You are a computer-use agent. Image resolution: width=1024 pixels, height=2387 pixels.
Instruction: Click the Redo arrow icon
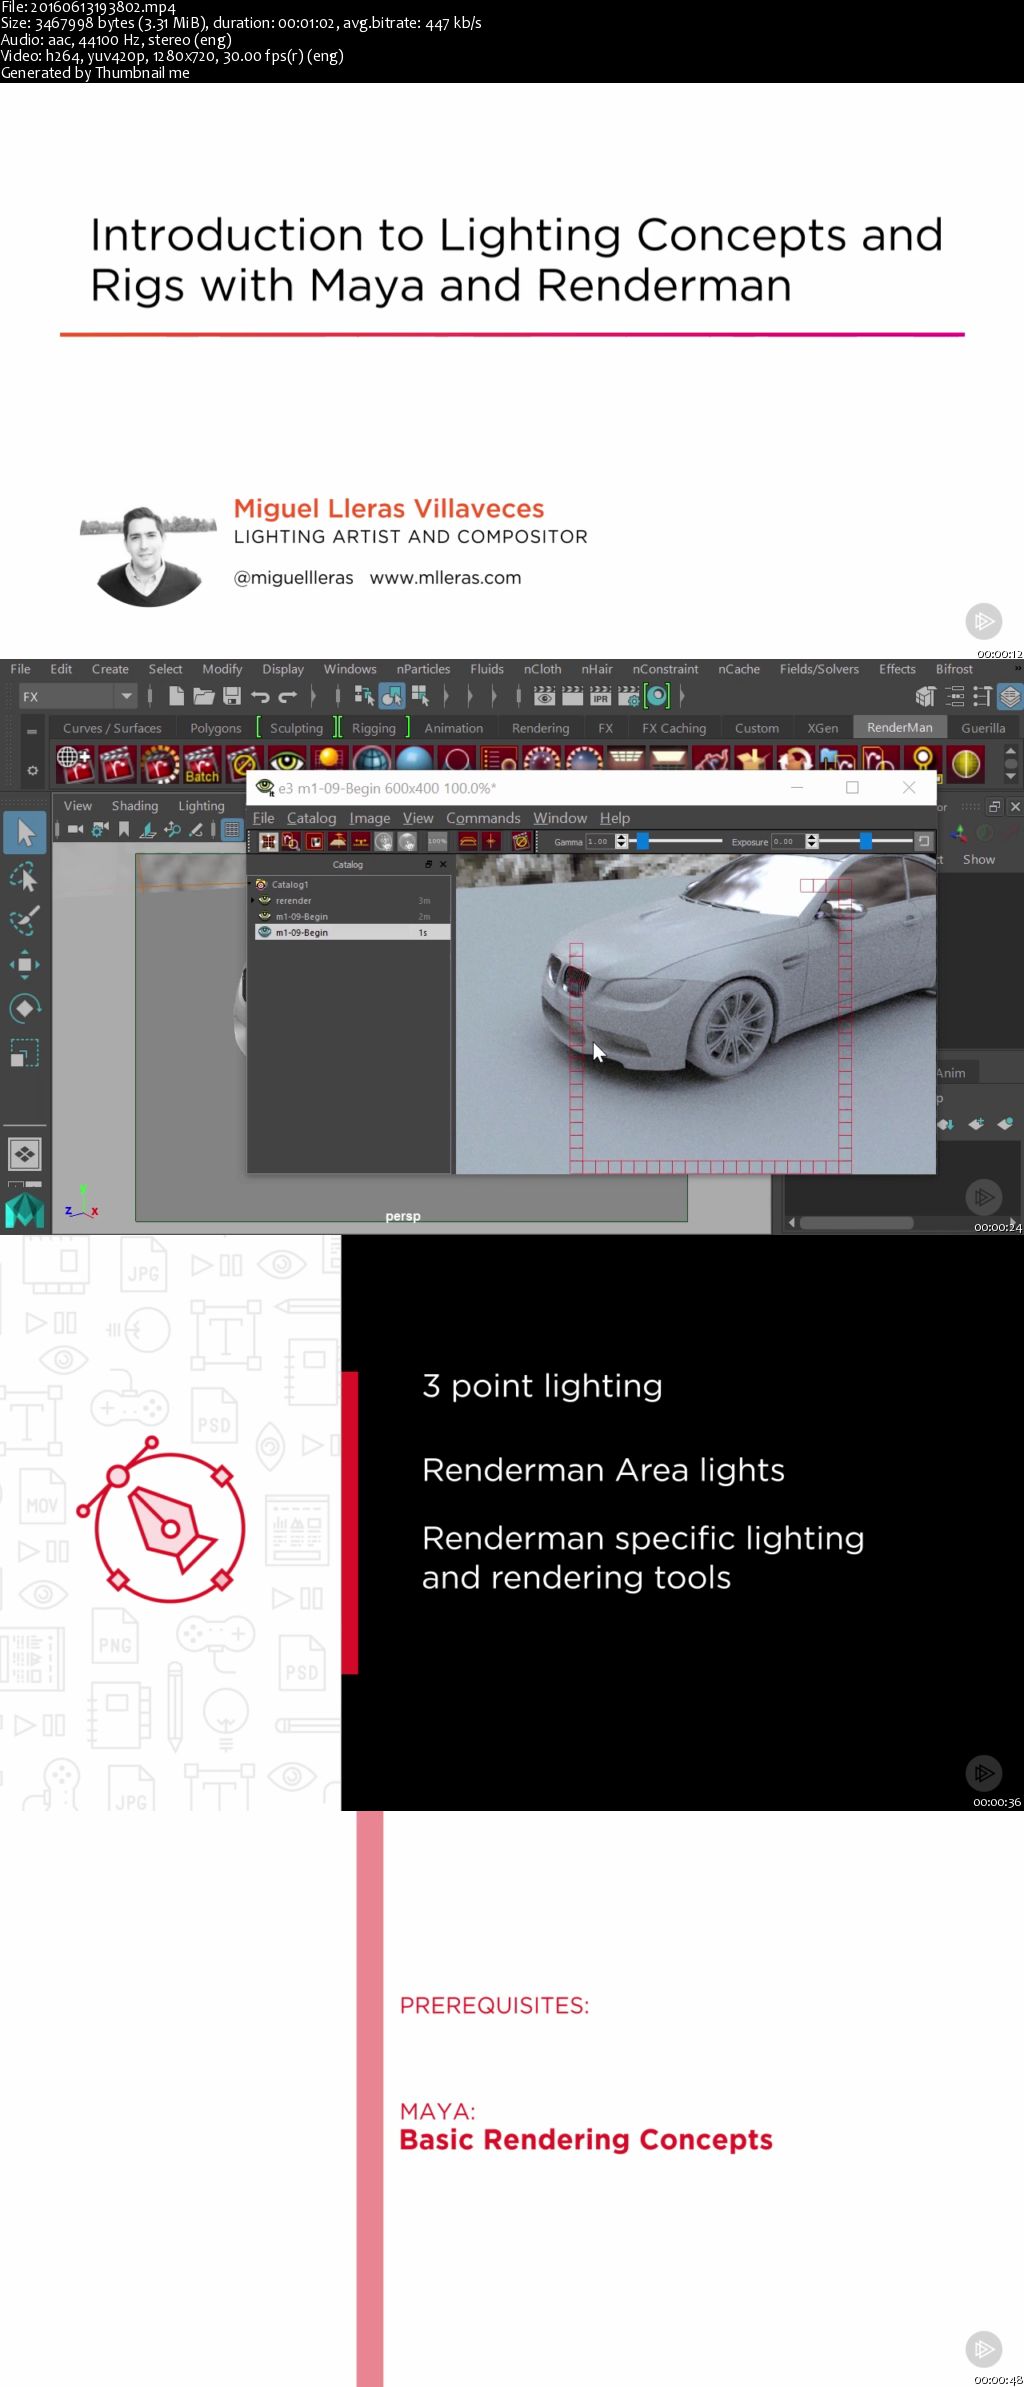tap(288, 696)
